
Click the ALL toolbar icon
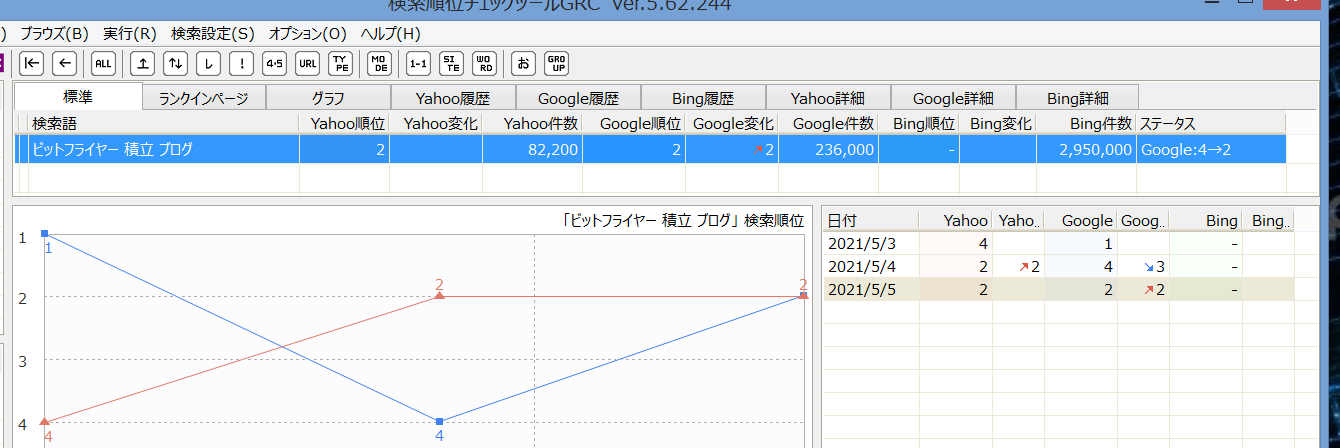coord(104,63)
